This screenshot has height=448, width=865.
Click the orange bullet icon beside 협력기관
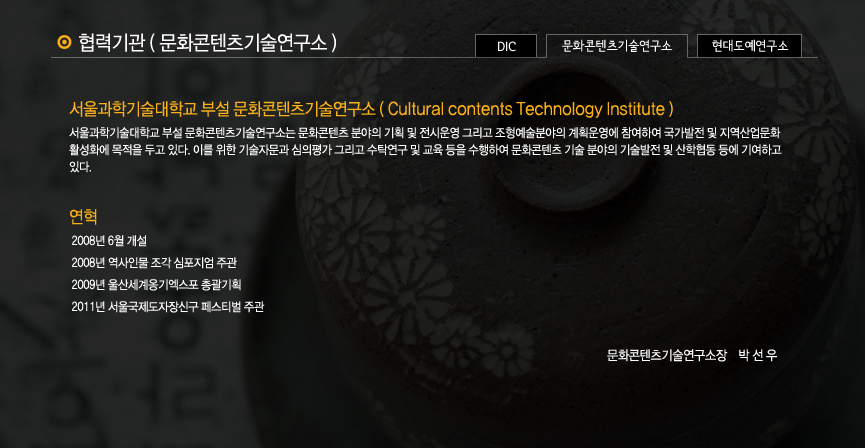pos(65,42)
